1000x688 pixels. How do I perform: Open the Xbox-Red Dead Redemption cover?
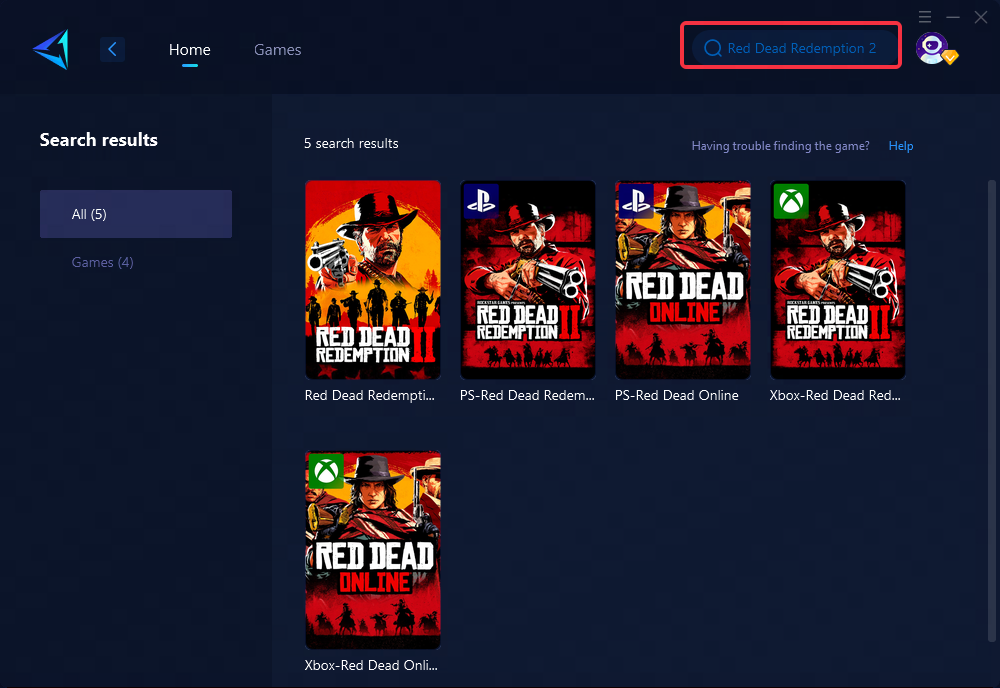click(x=838, y=280)
